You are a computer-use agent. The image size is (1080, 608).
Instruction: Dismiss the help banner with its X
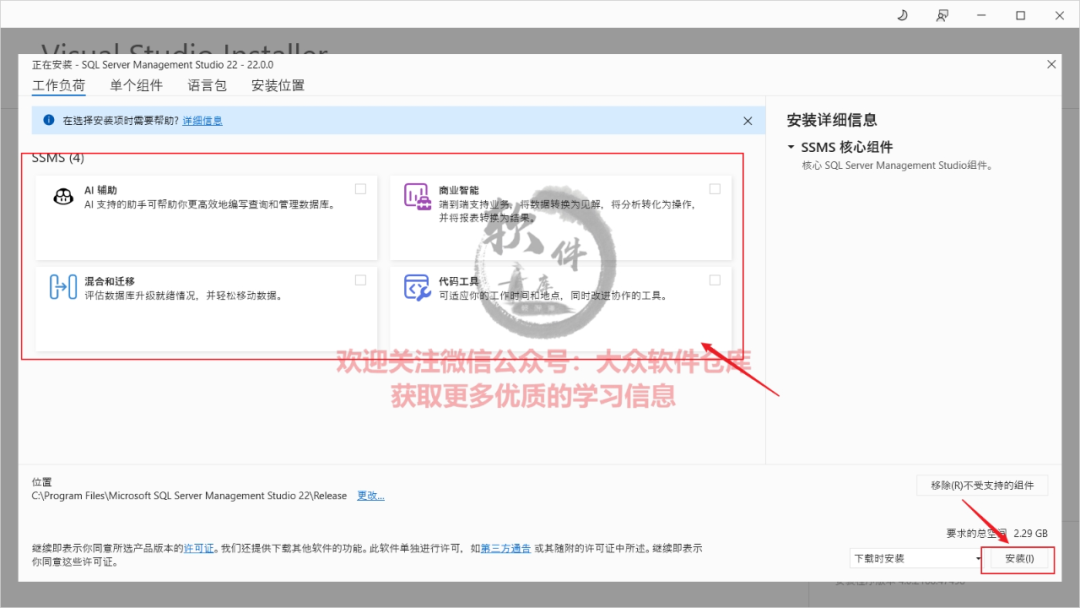(747, 121)
